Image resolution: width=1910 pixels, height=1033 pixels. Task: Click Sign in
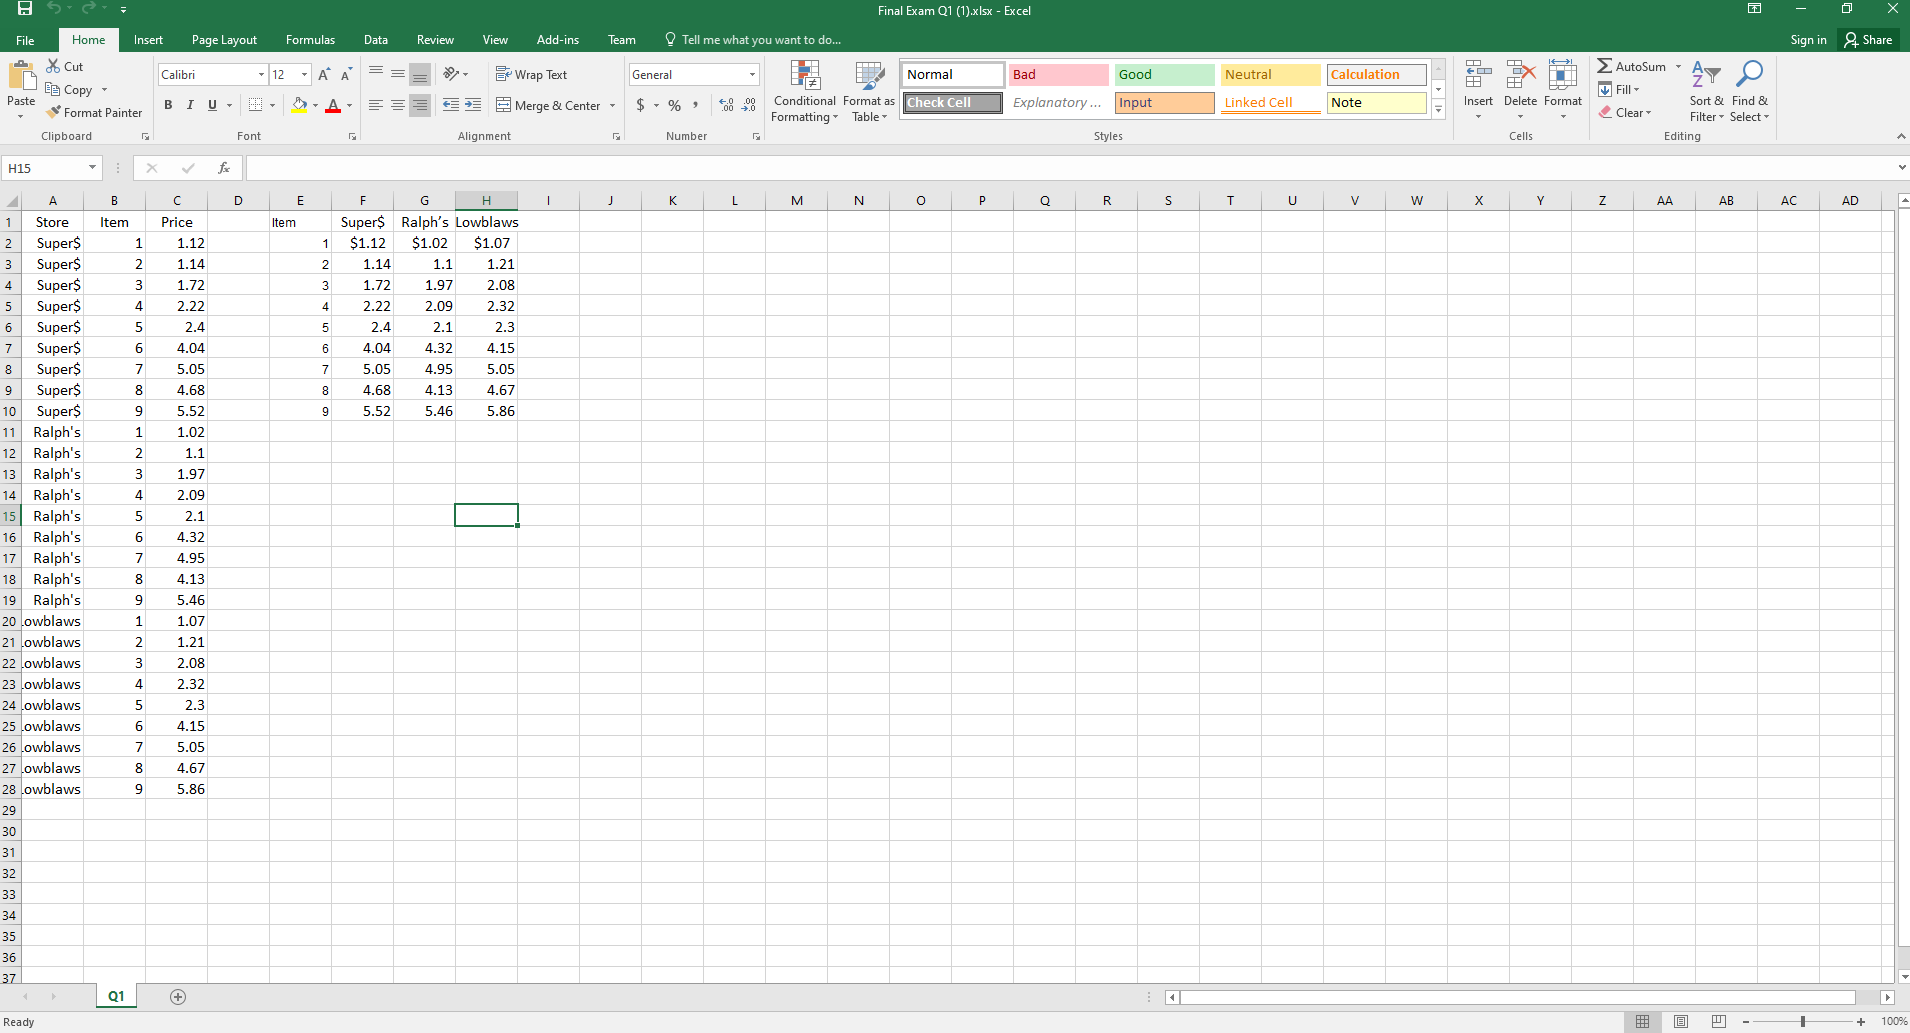1808,40
